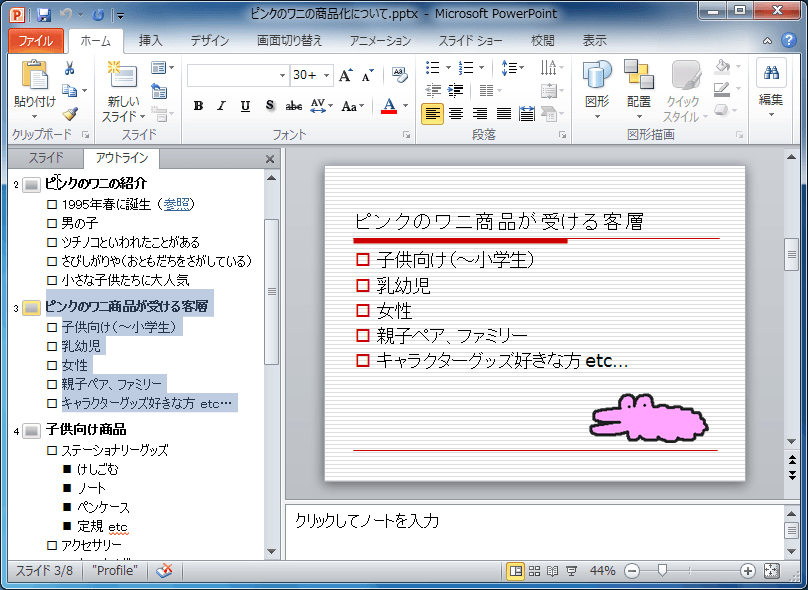Click the notes field クリックしてノートを入力
Image resolution: width=808 pixels, height=590 pixels.
click(534, 531)
